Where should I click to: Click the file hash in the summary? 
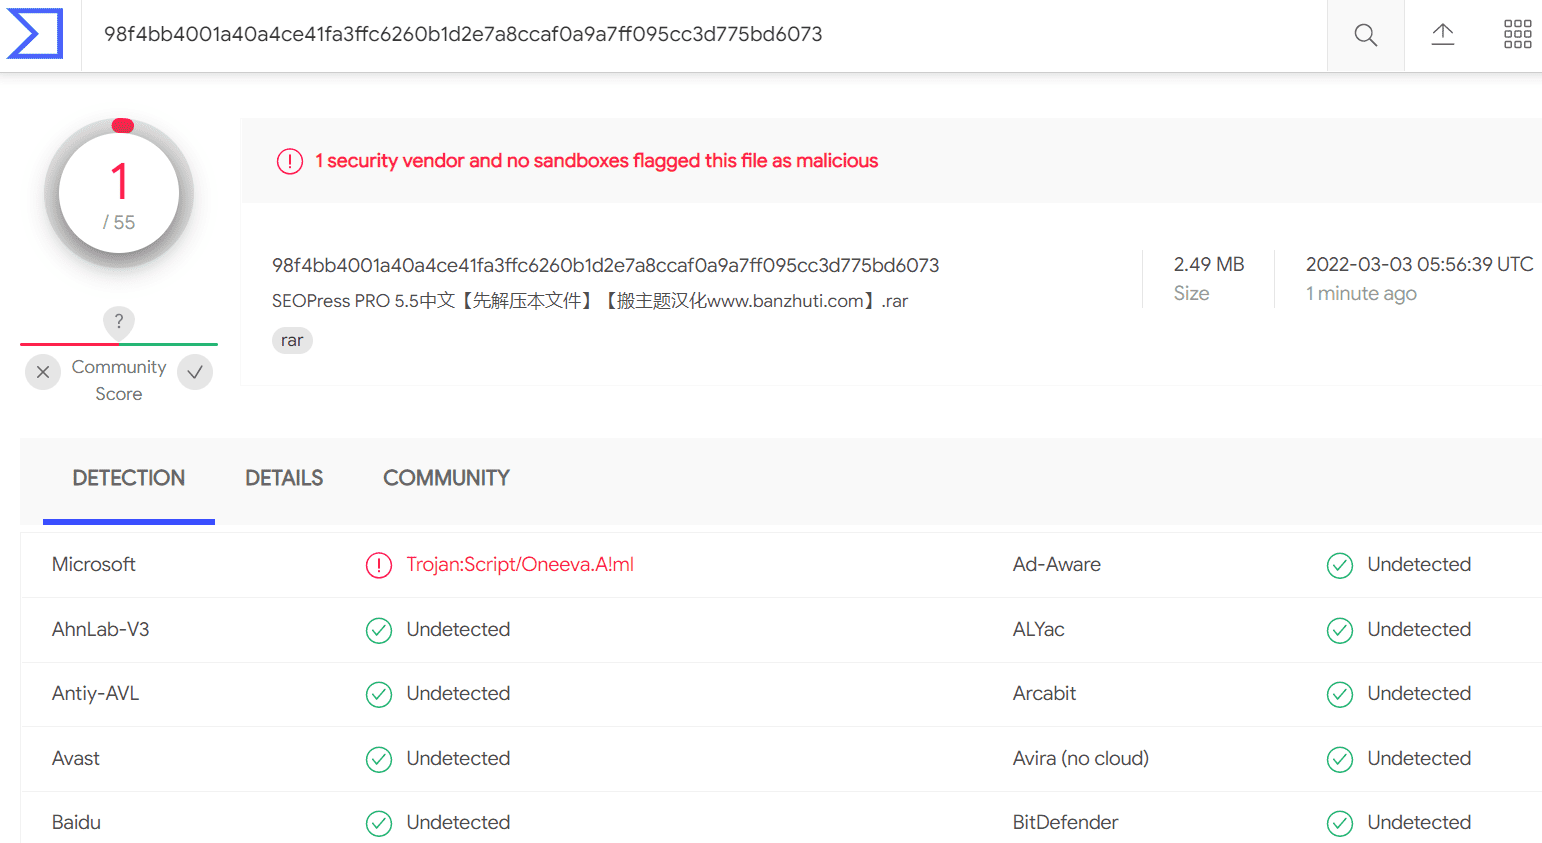[606, 266]
